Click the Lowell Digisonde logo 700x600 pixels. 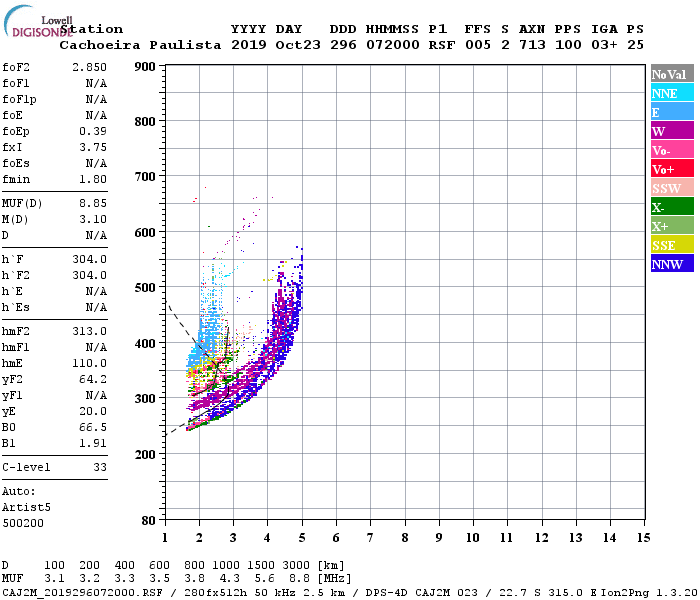click(x=38, y=22)
